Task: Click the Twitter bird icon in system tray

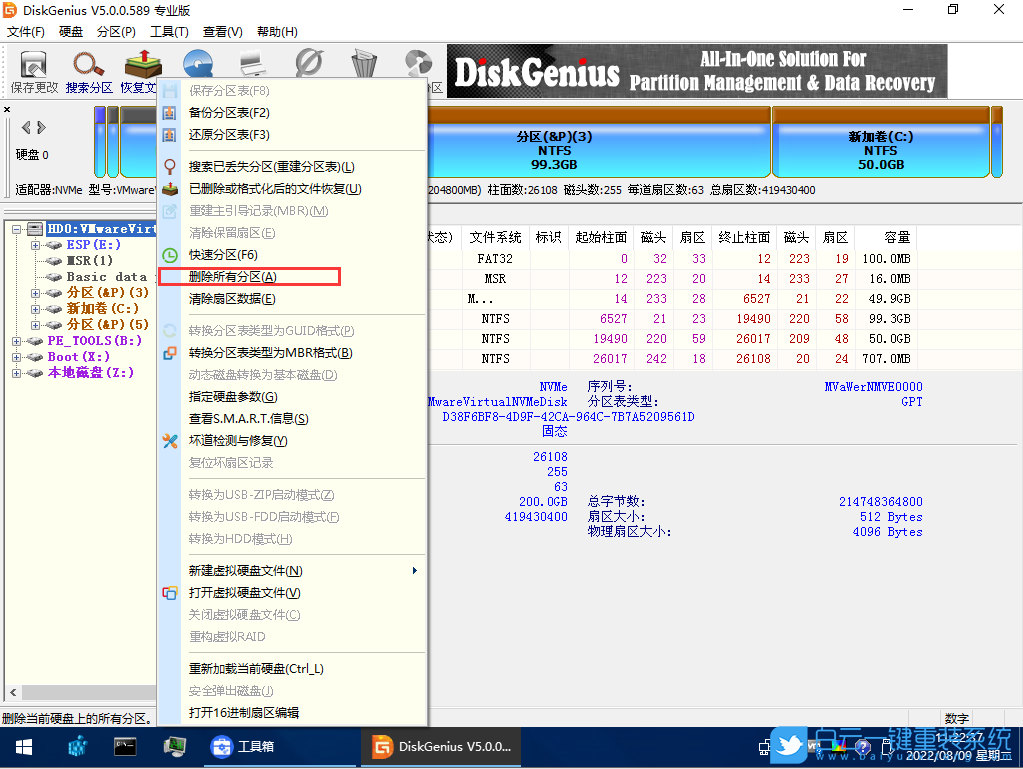Action: 789,745
